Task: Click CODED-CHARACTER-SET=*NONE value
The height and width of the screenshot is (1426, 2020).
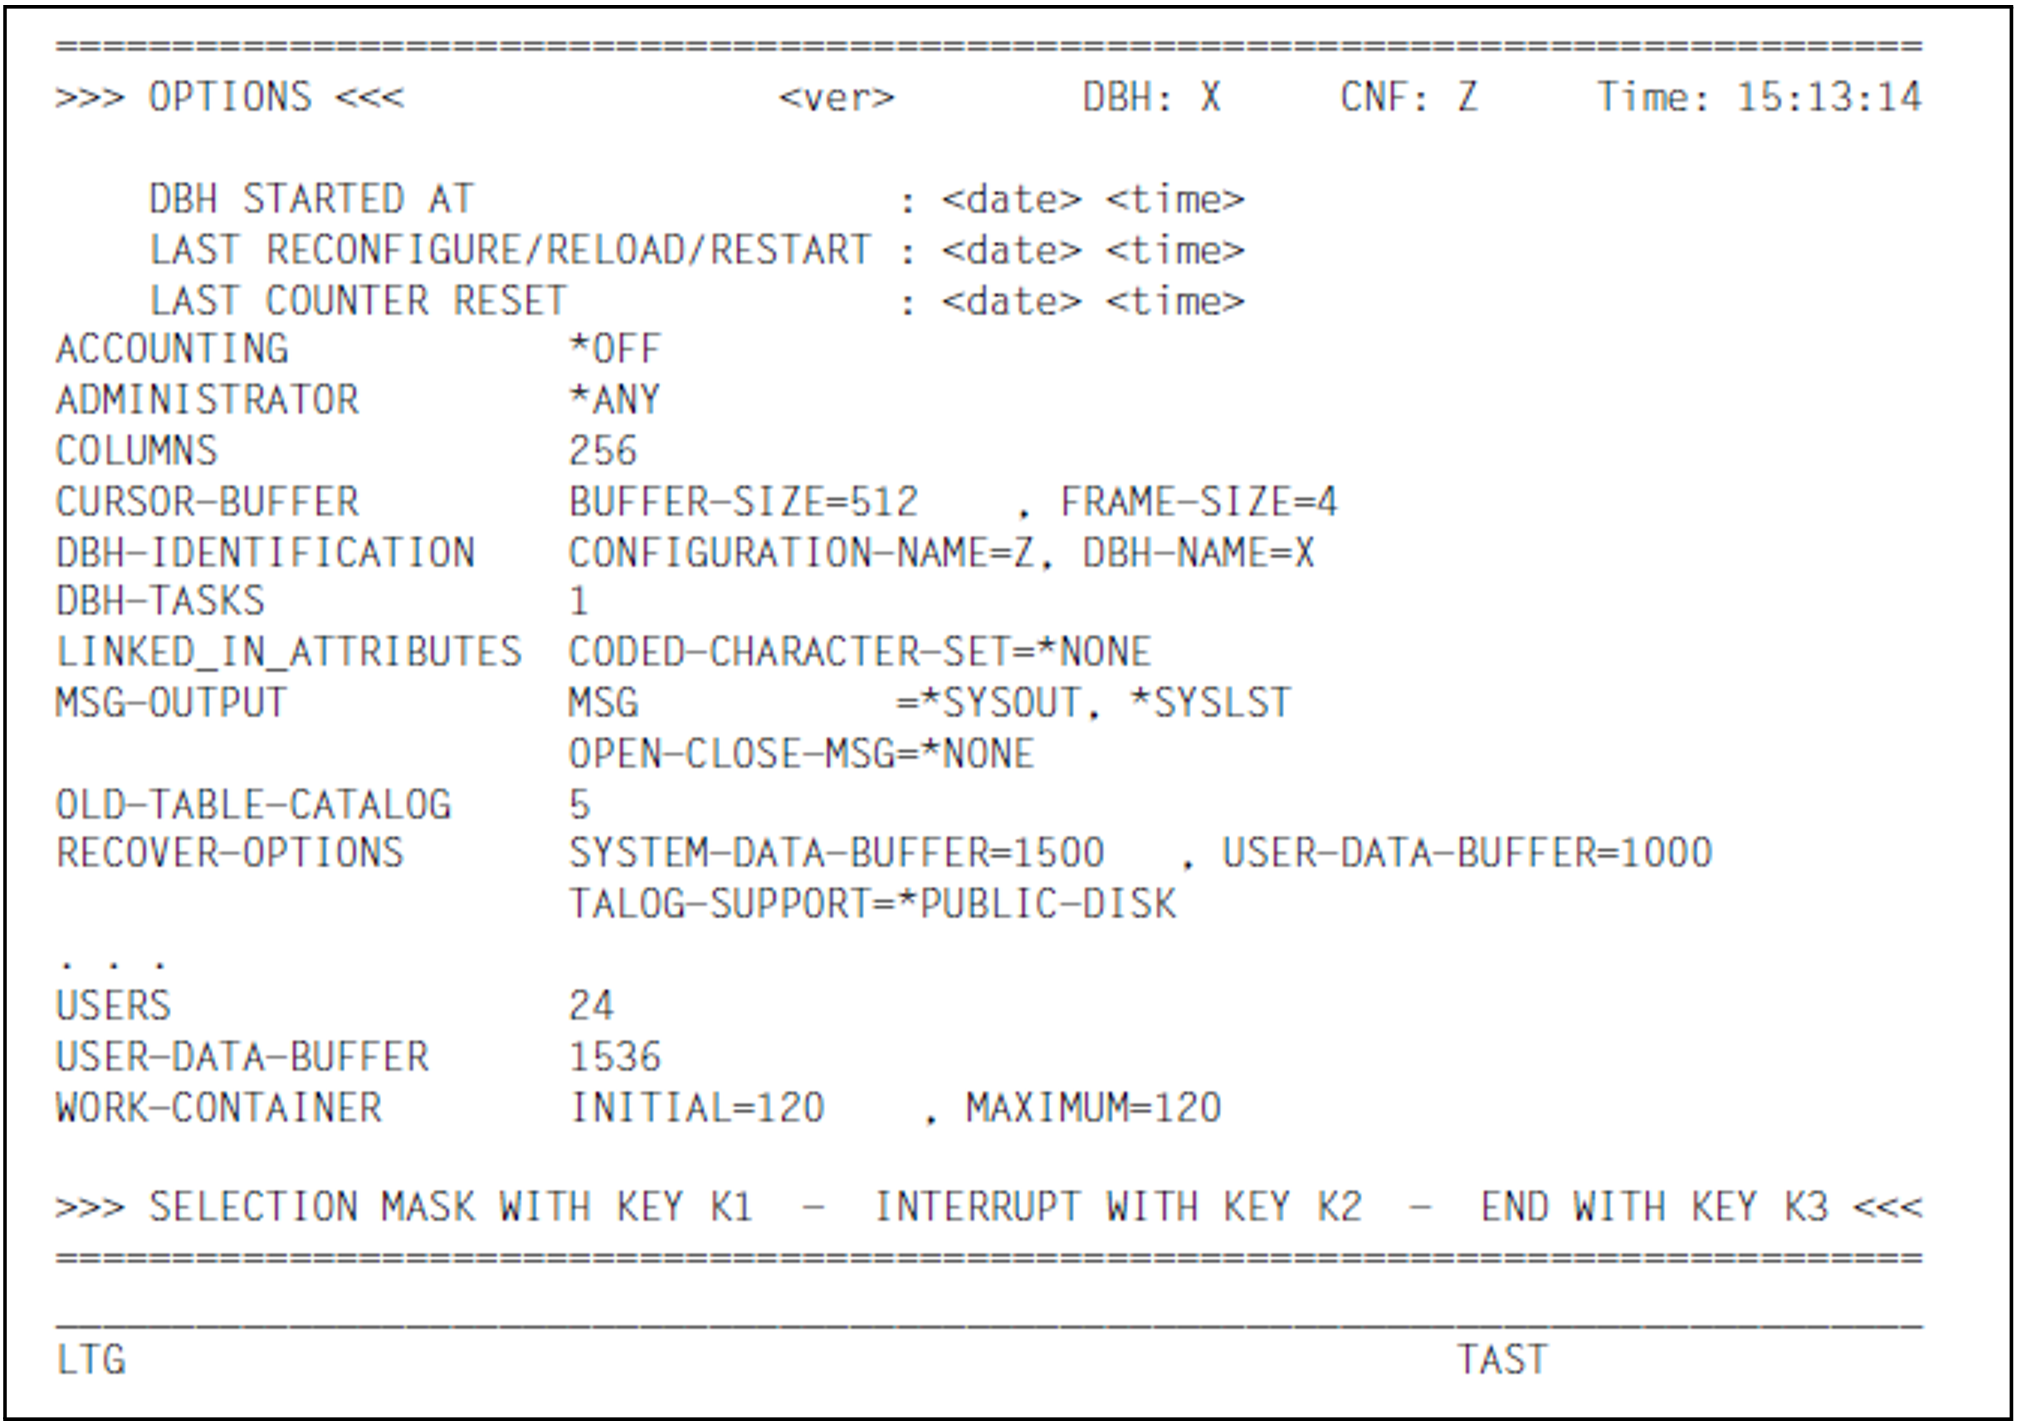Action: [x=859, y=652]
